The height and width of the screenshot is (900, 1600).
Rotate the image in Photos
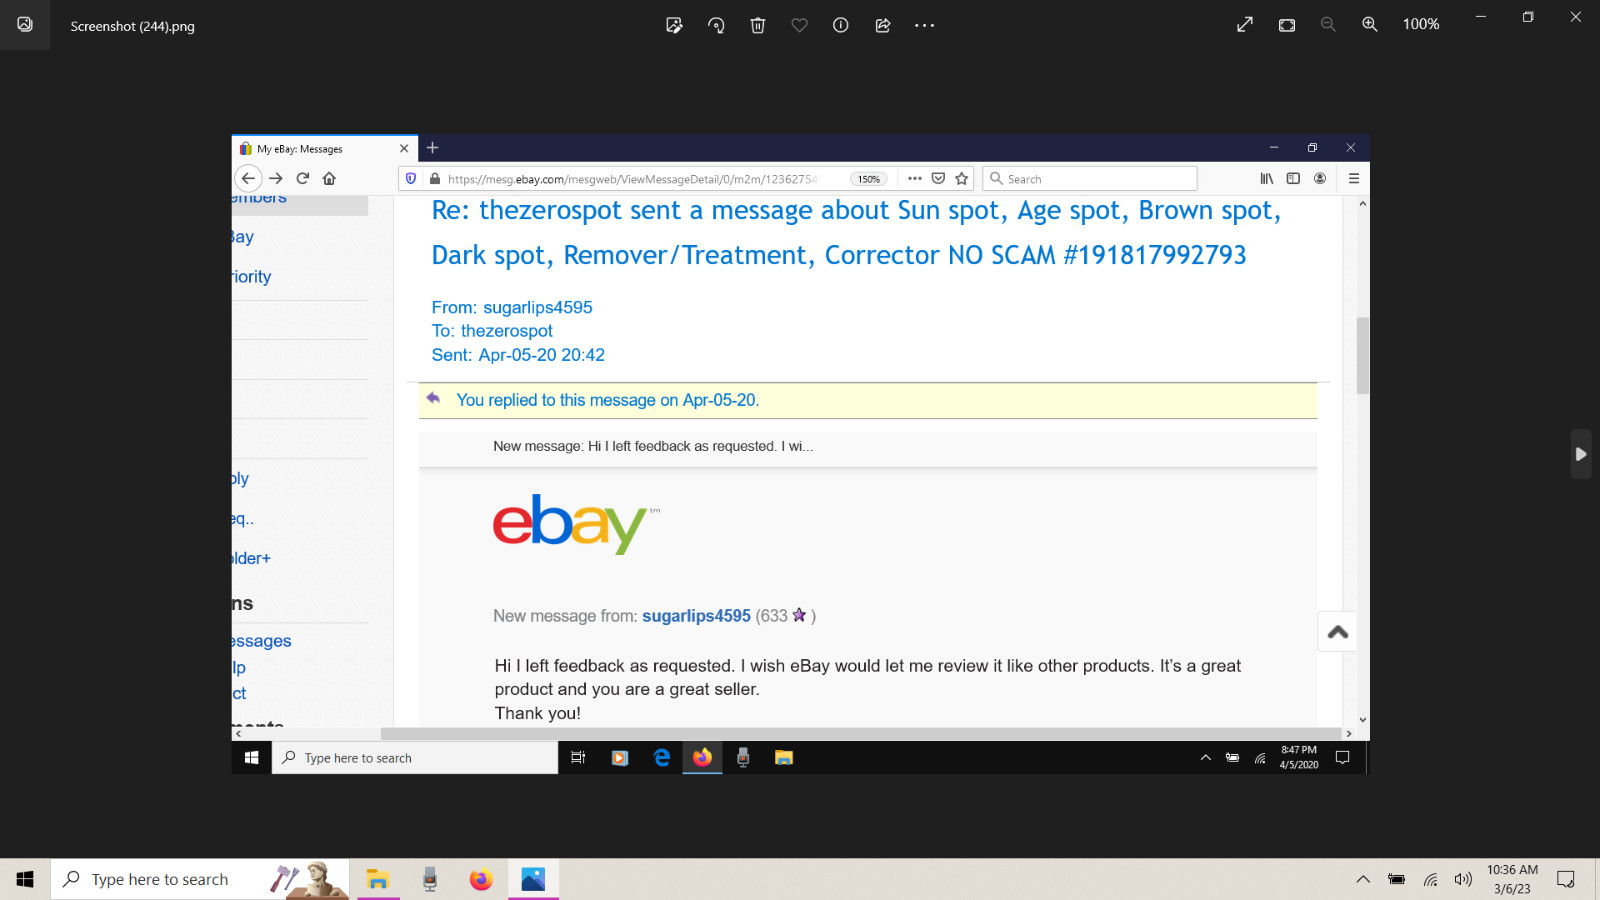coord(716,25)
